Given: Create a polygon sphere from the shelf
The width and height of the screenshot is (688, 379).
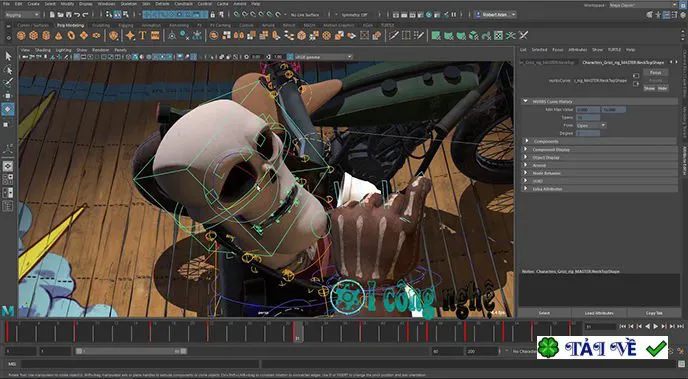Looking at the screenshot, I should pos(21,36).
